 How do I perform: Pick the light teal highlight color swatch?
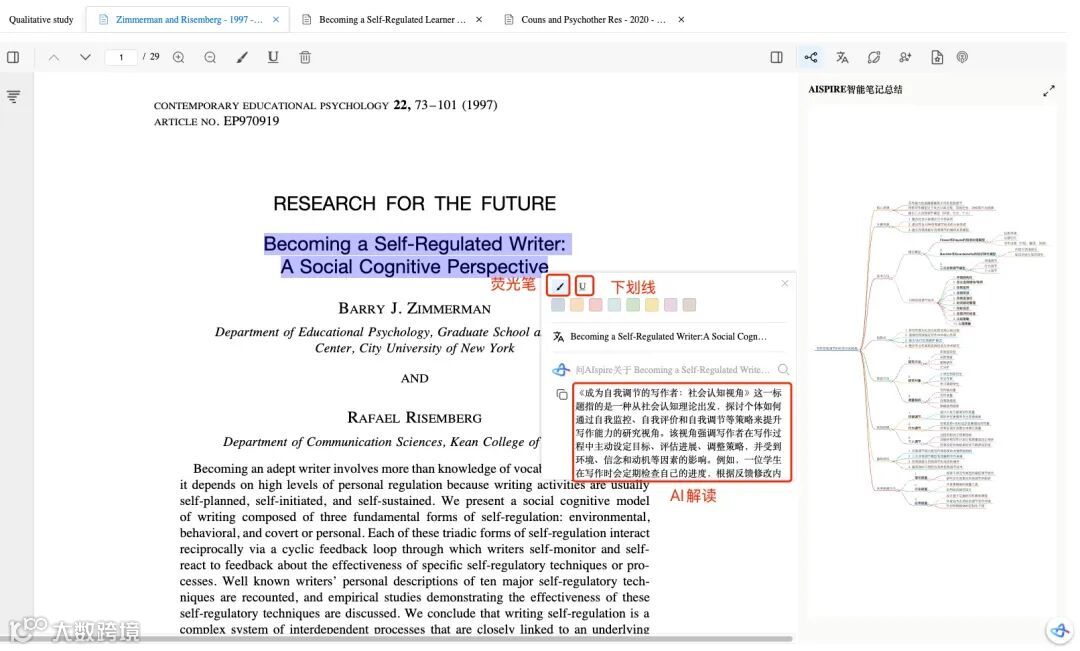click(614, 304)
